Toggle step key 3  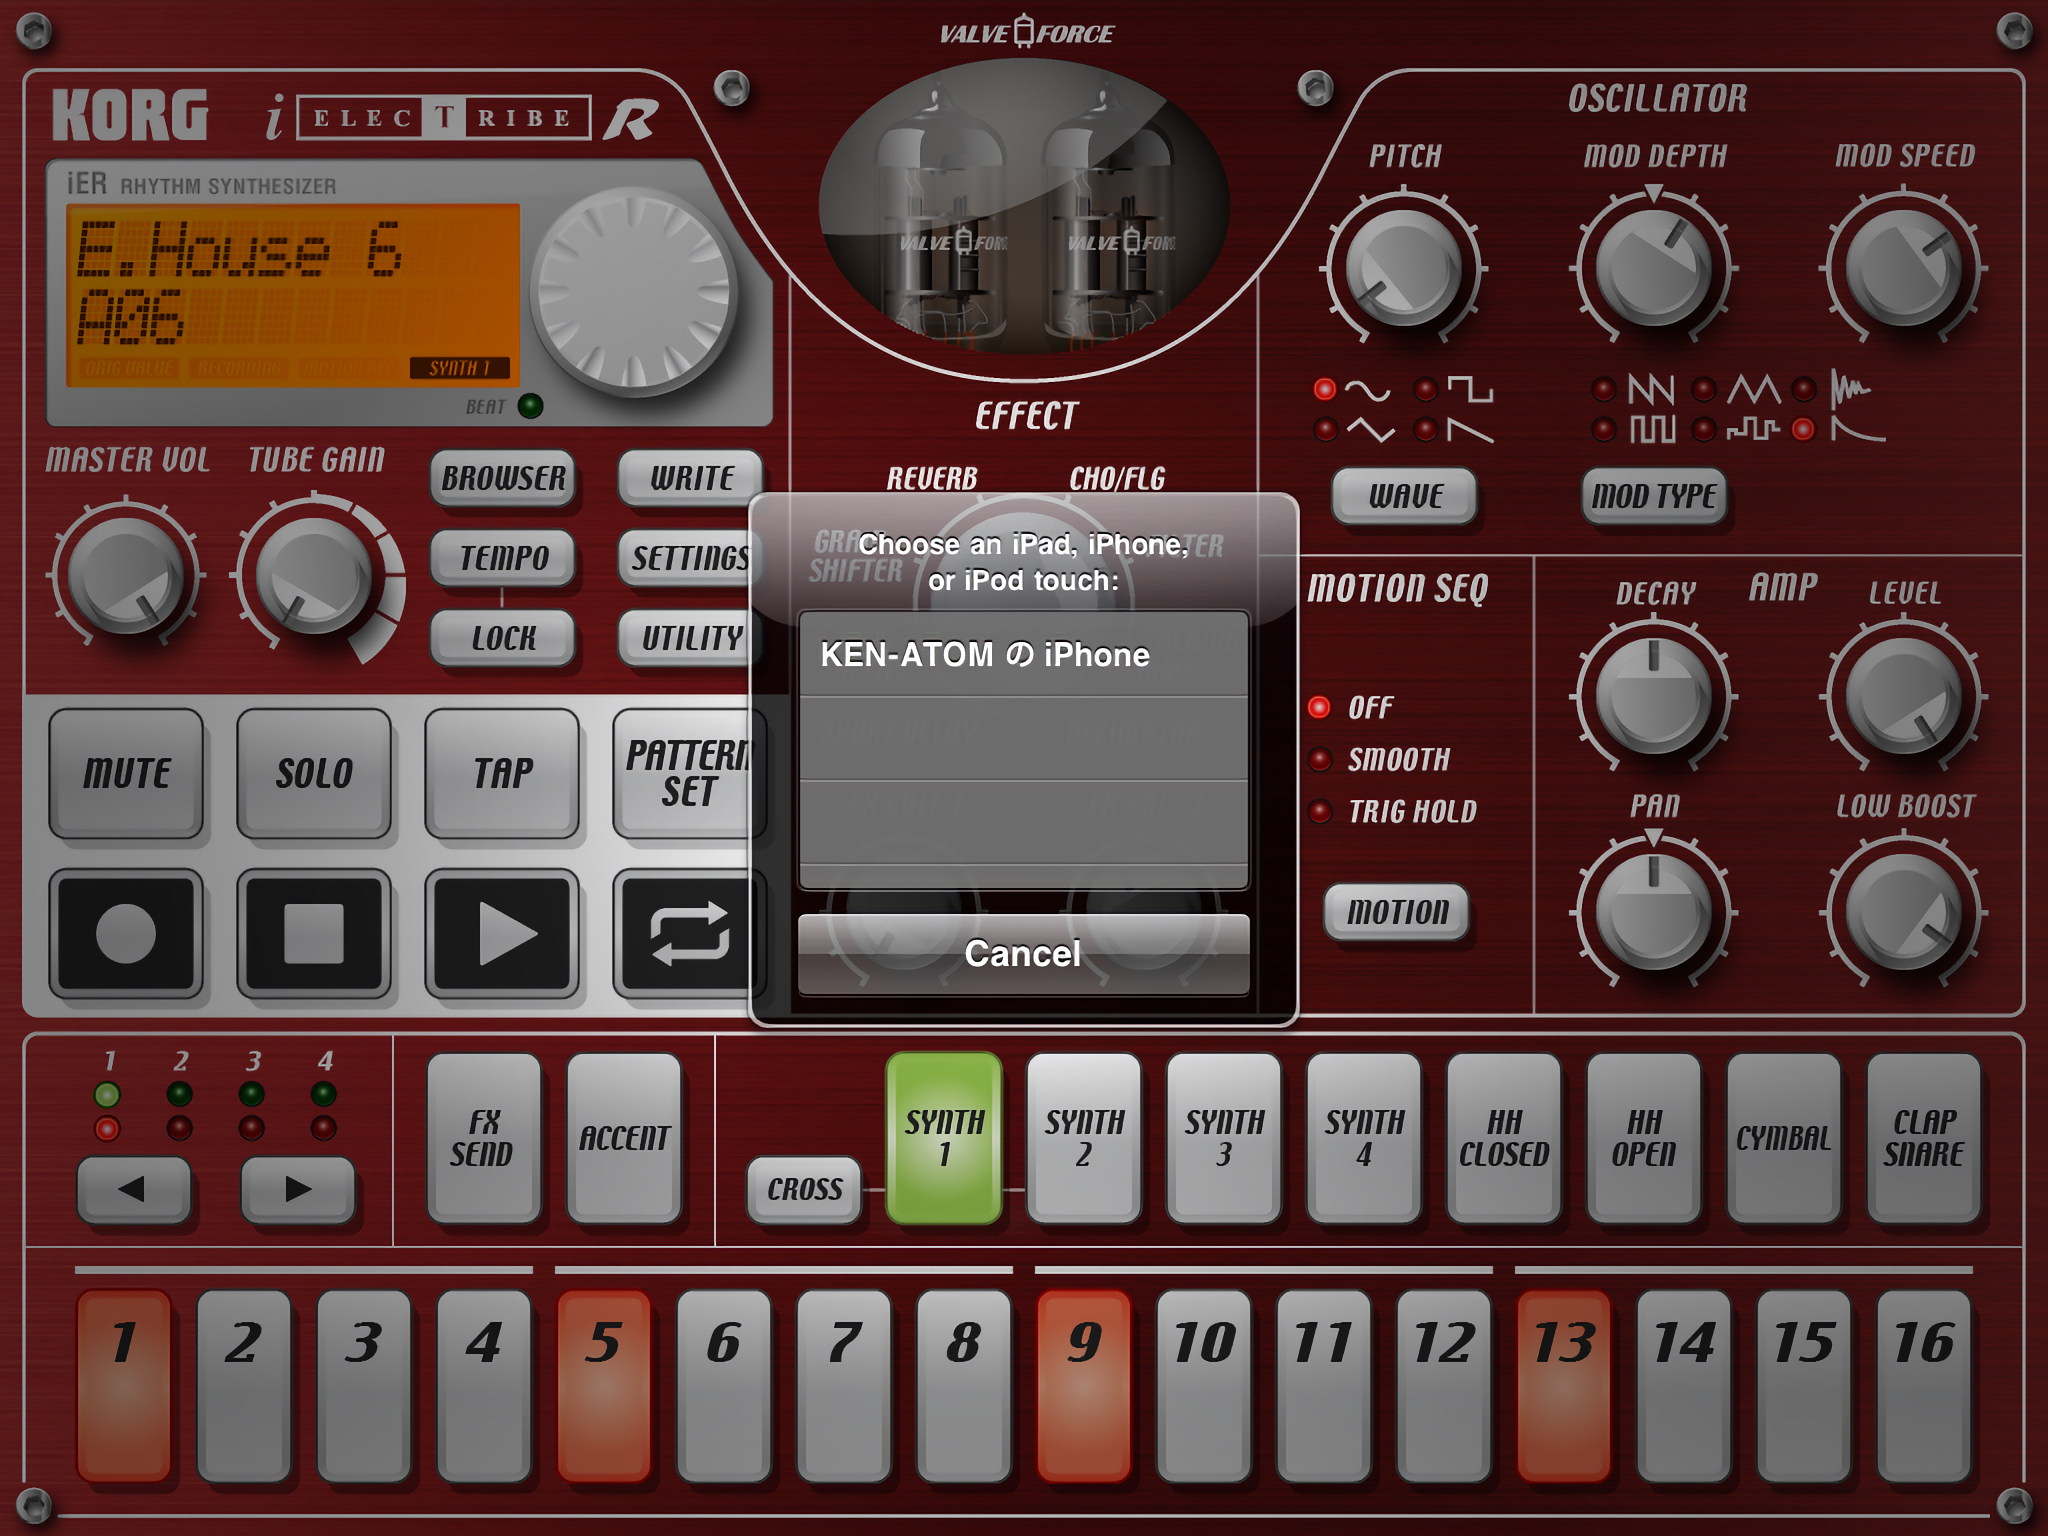[364, 1386]
